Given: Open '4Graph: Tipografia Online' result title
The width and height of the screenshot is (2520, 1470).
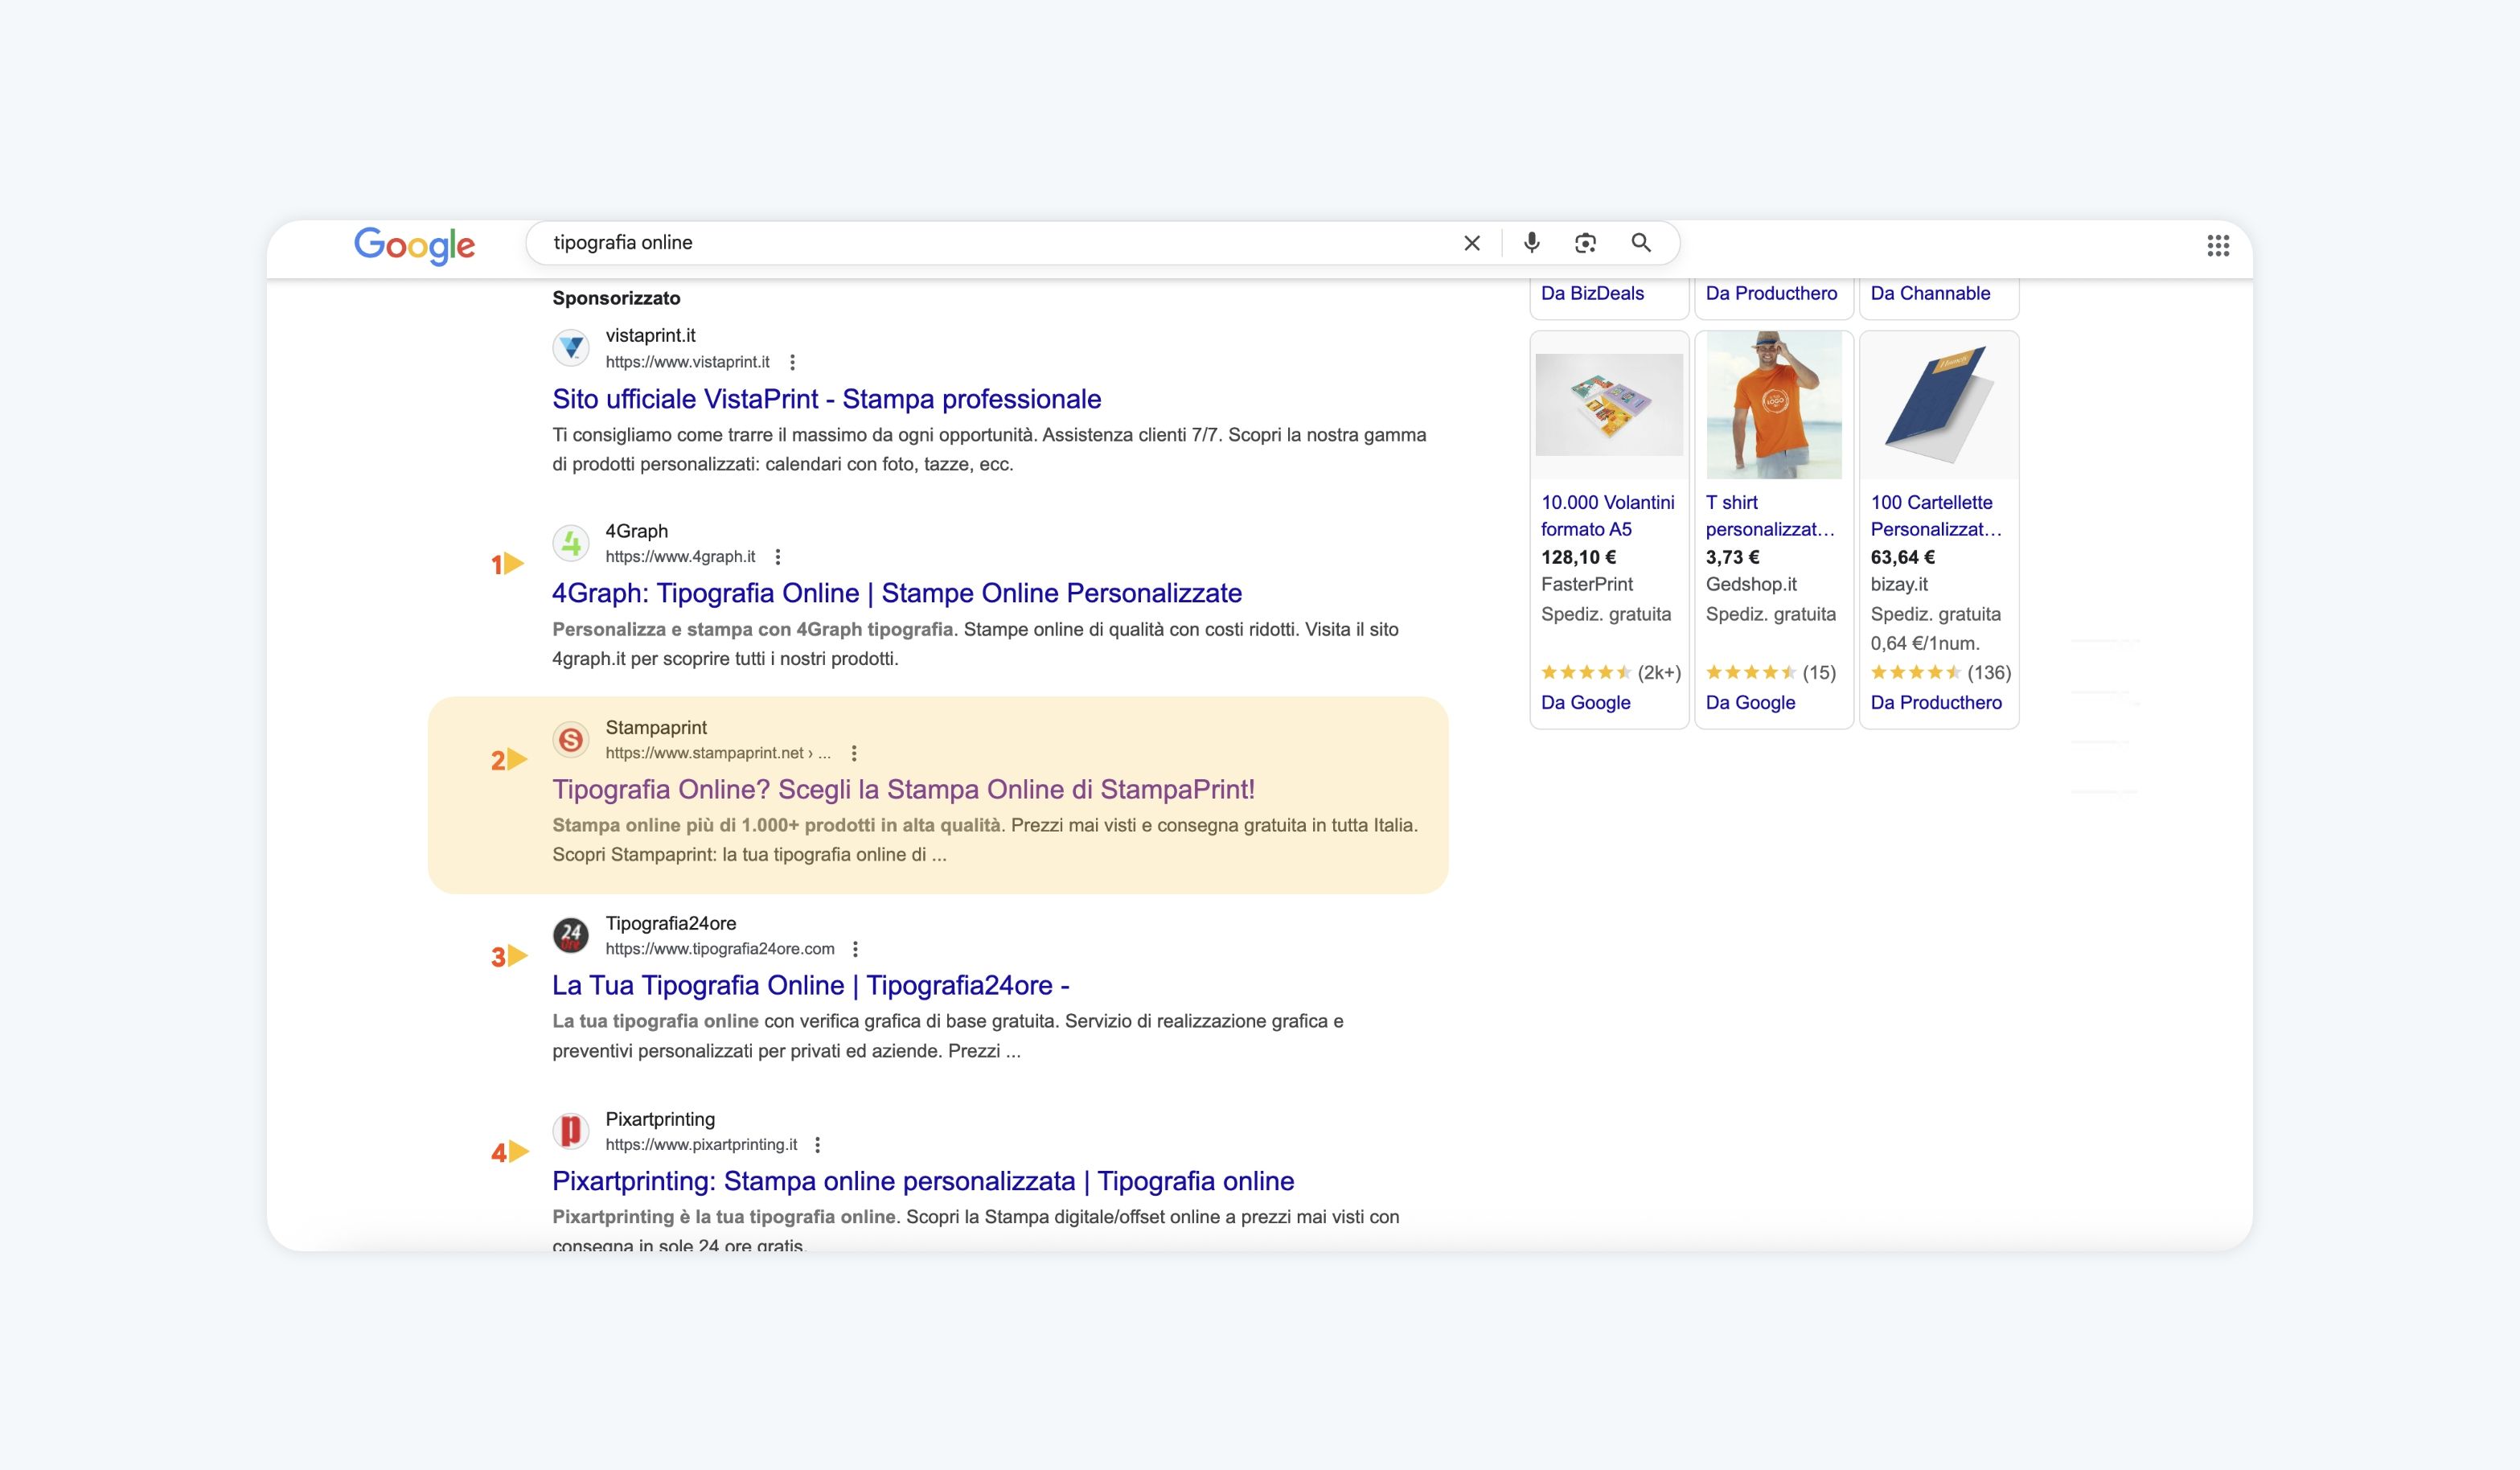Looking at the screenshot, I should point(897,593).
